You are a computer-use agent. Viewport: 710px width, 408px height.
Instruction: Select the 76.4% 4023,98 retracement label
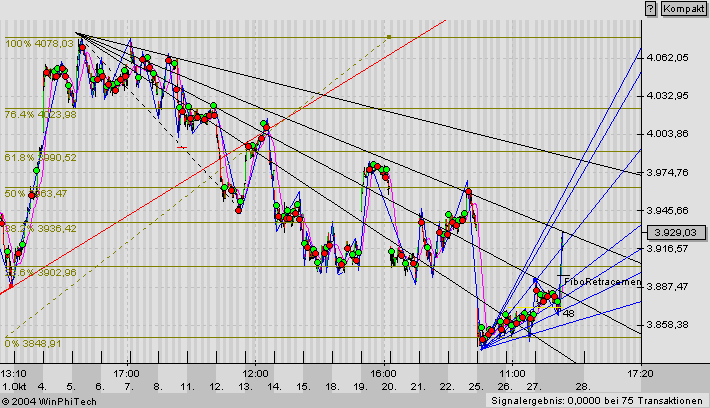(40, 115)
